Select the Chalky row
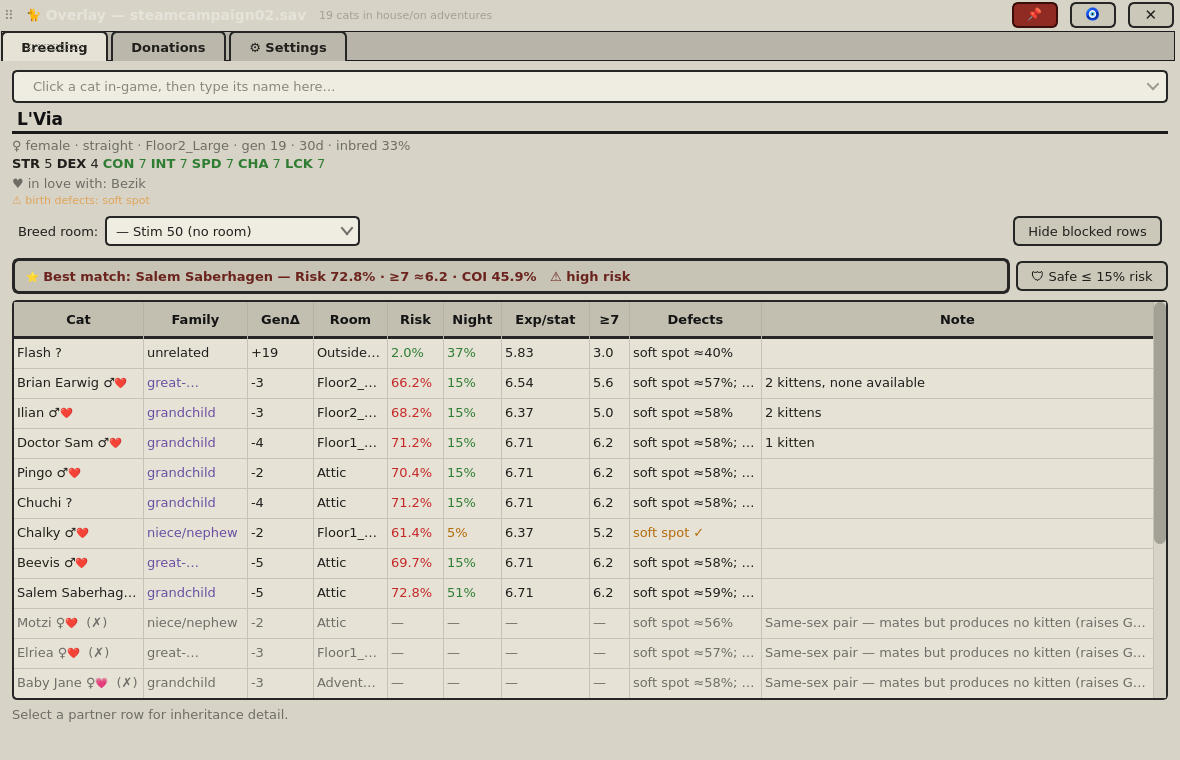 [583, 533]
